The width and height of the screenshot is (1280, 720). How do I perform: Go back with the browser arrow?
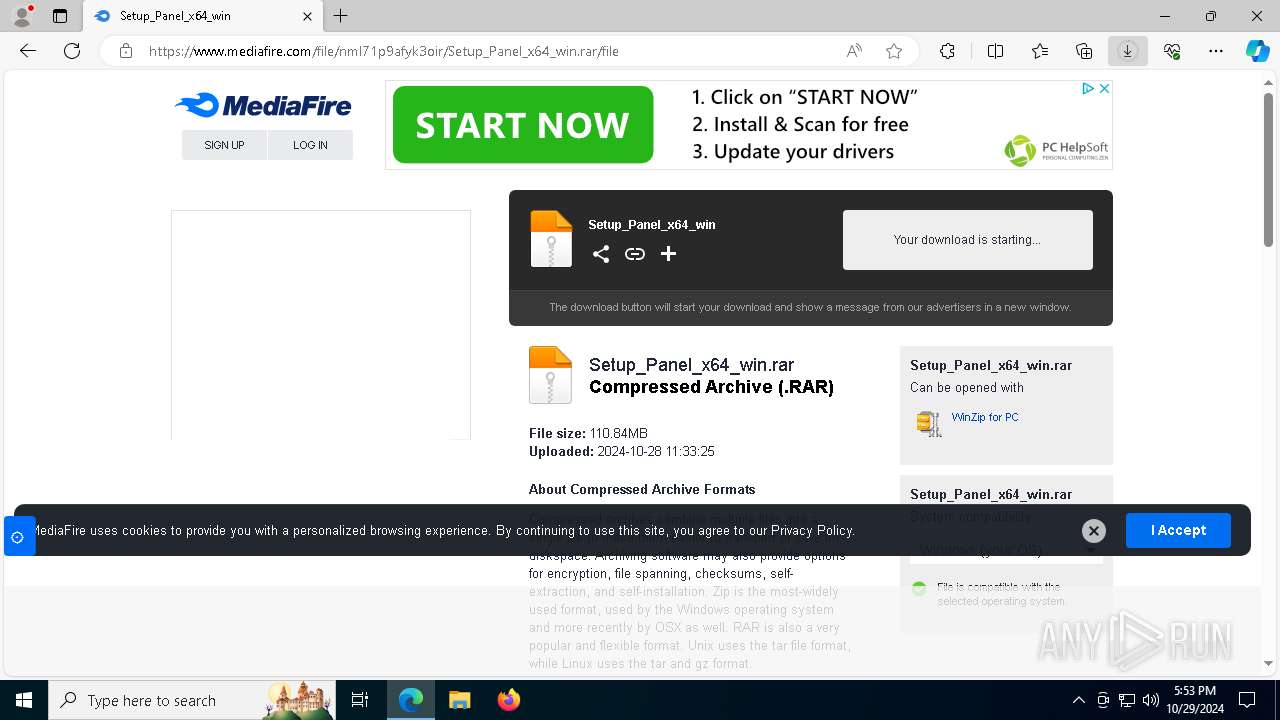[x=28, y=51]
